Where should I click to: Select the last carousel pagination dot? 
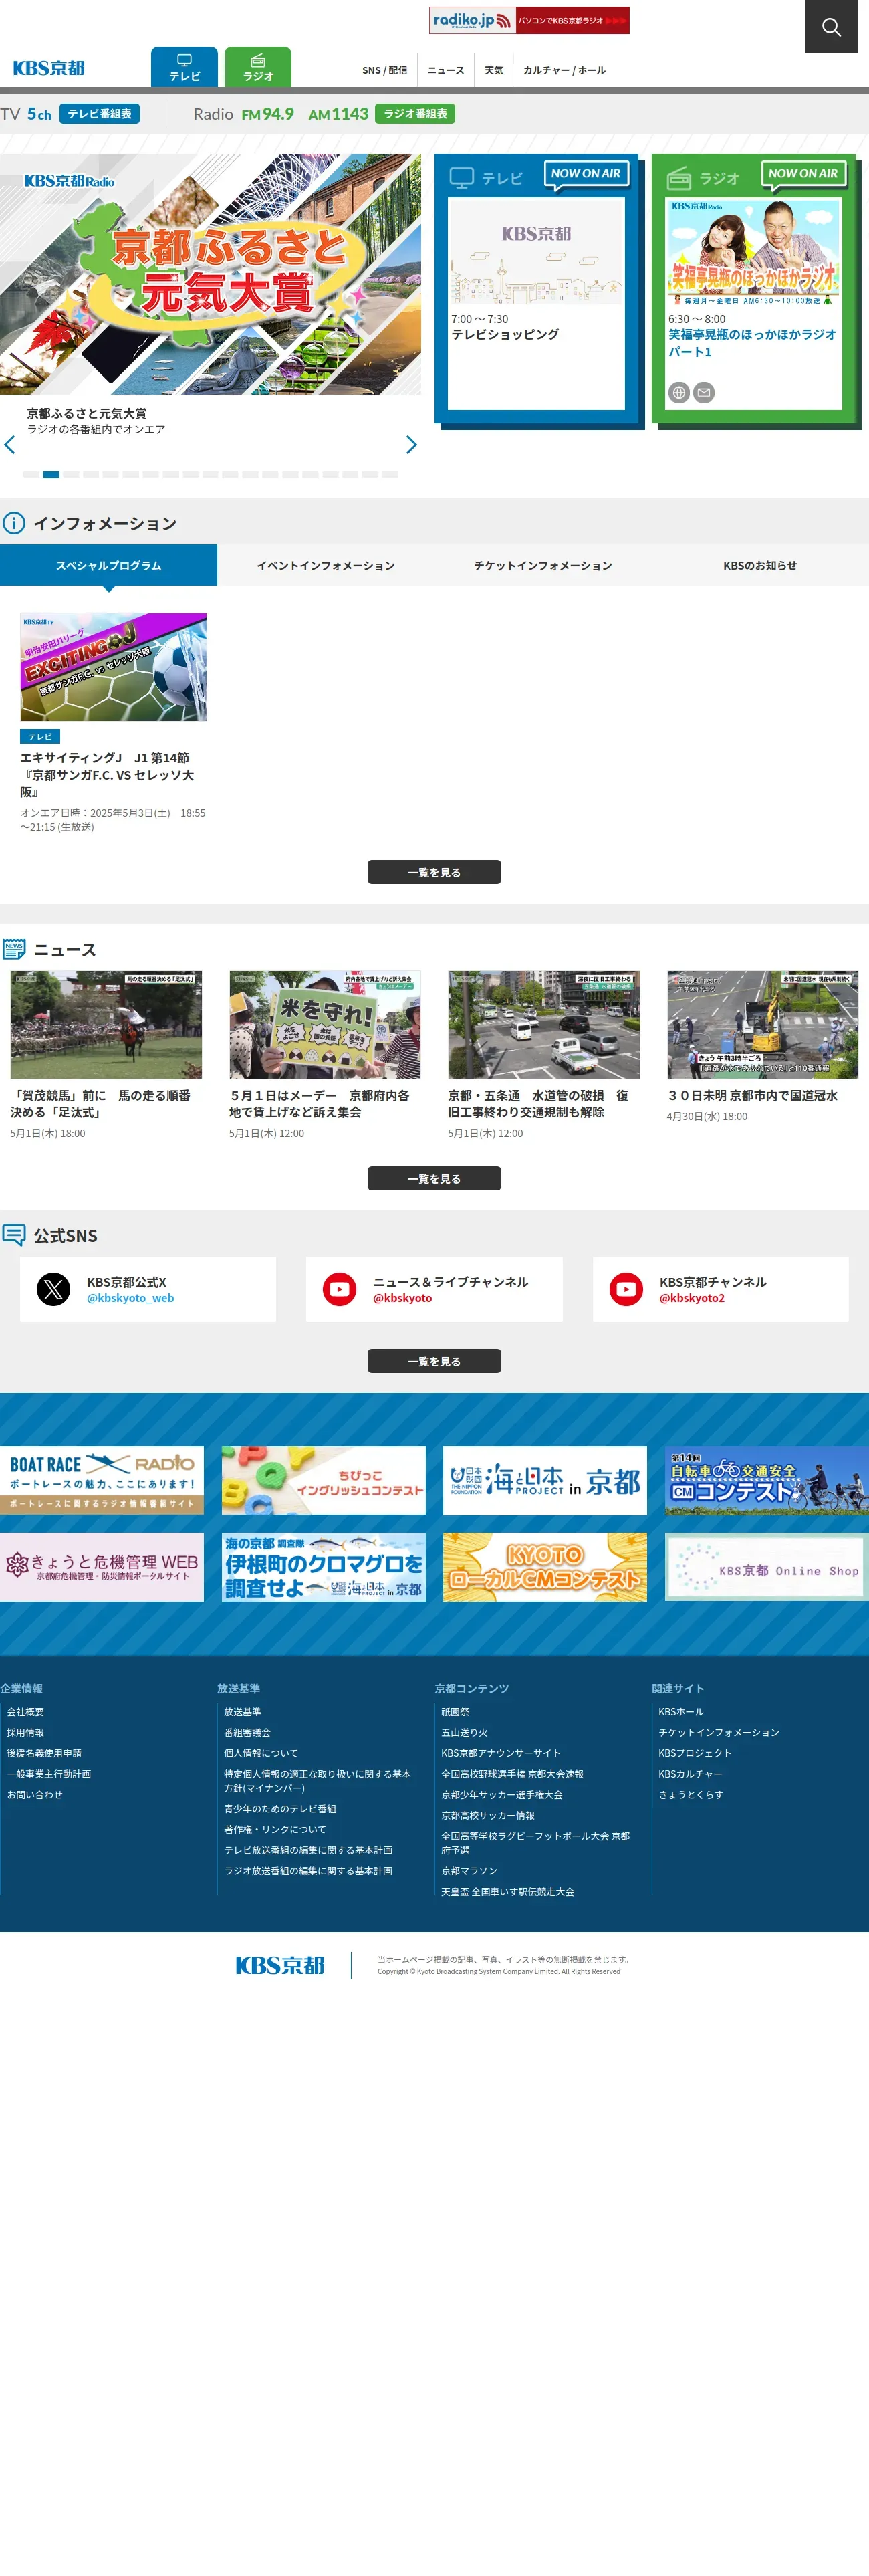pos(390,475)
